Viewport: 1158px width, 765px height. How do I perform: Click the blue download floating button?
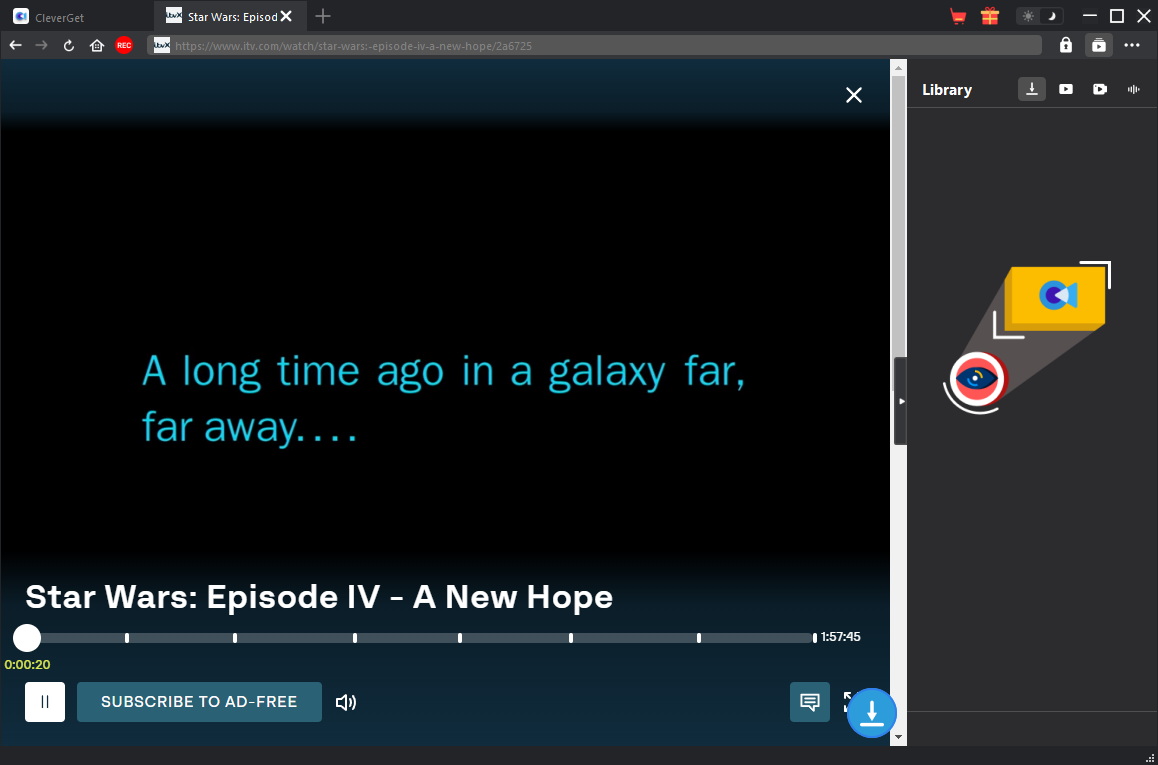point(872,713)
